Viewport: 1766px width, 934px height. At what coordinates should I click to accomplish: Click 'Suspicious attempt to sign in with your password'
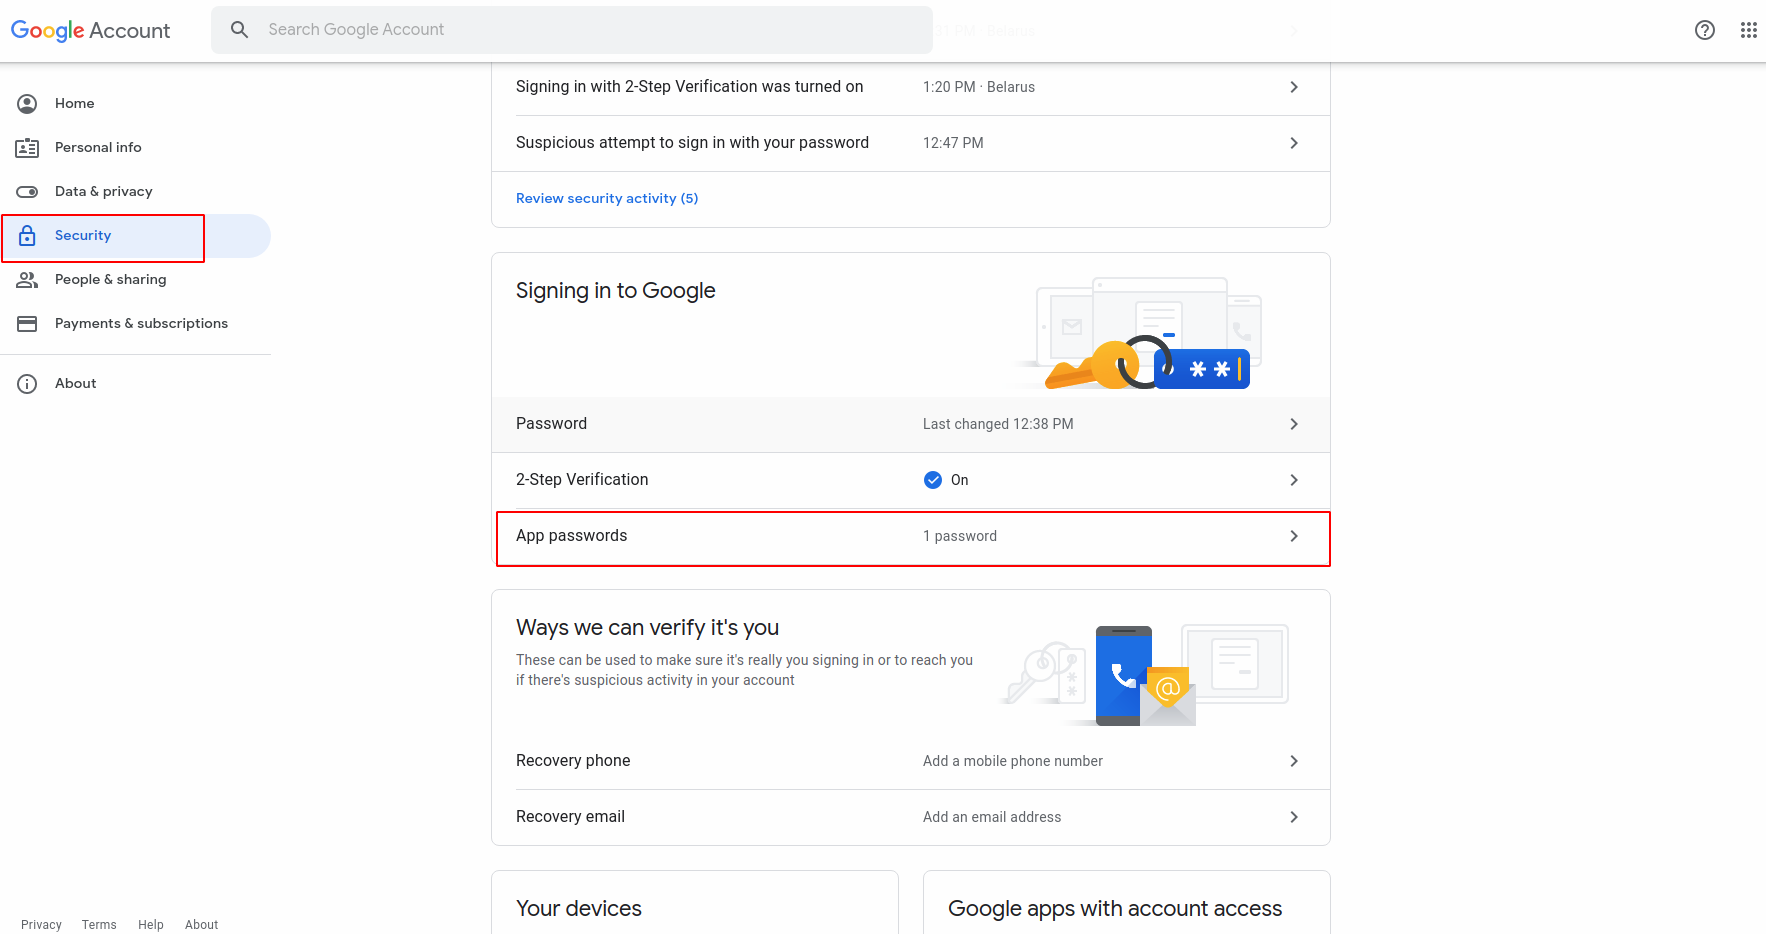[692, 143]
